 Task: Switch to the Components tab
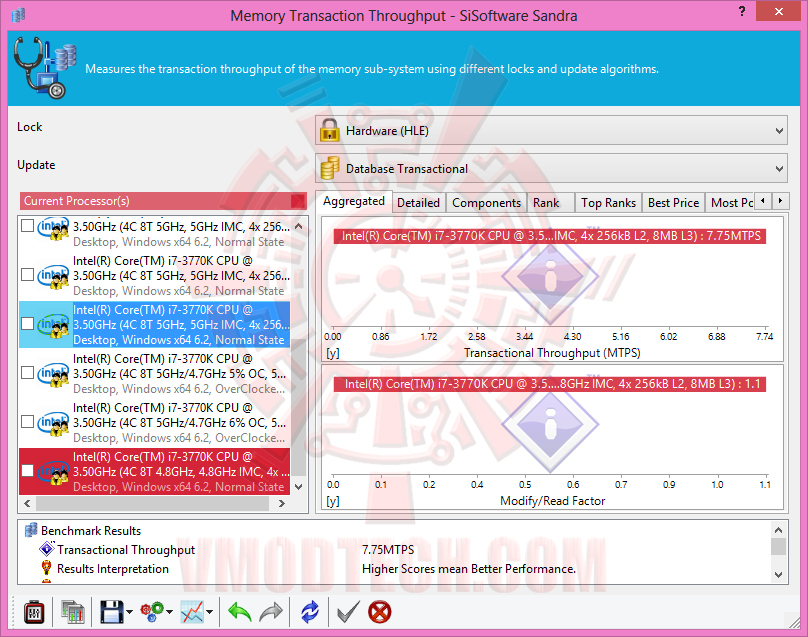pos(486,203)
